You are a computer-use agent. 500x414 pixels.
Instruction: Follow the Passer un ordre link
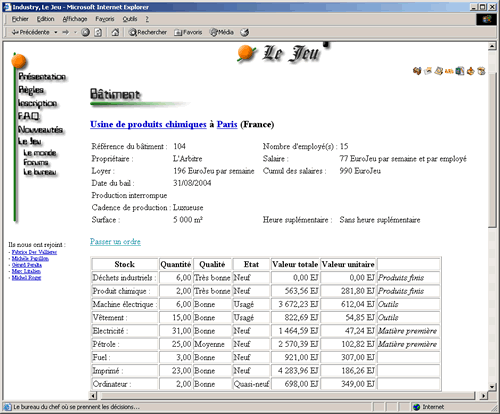[115, 242]
